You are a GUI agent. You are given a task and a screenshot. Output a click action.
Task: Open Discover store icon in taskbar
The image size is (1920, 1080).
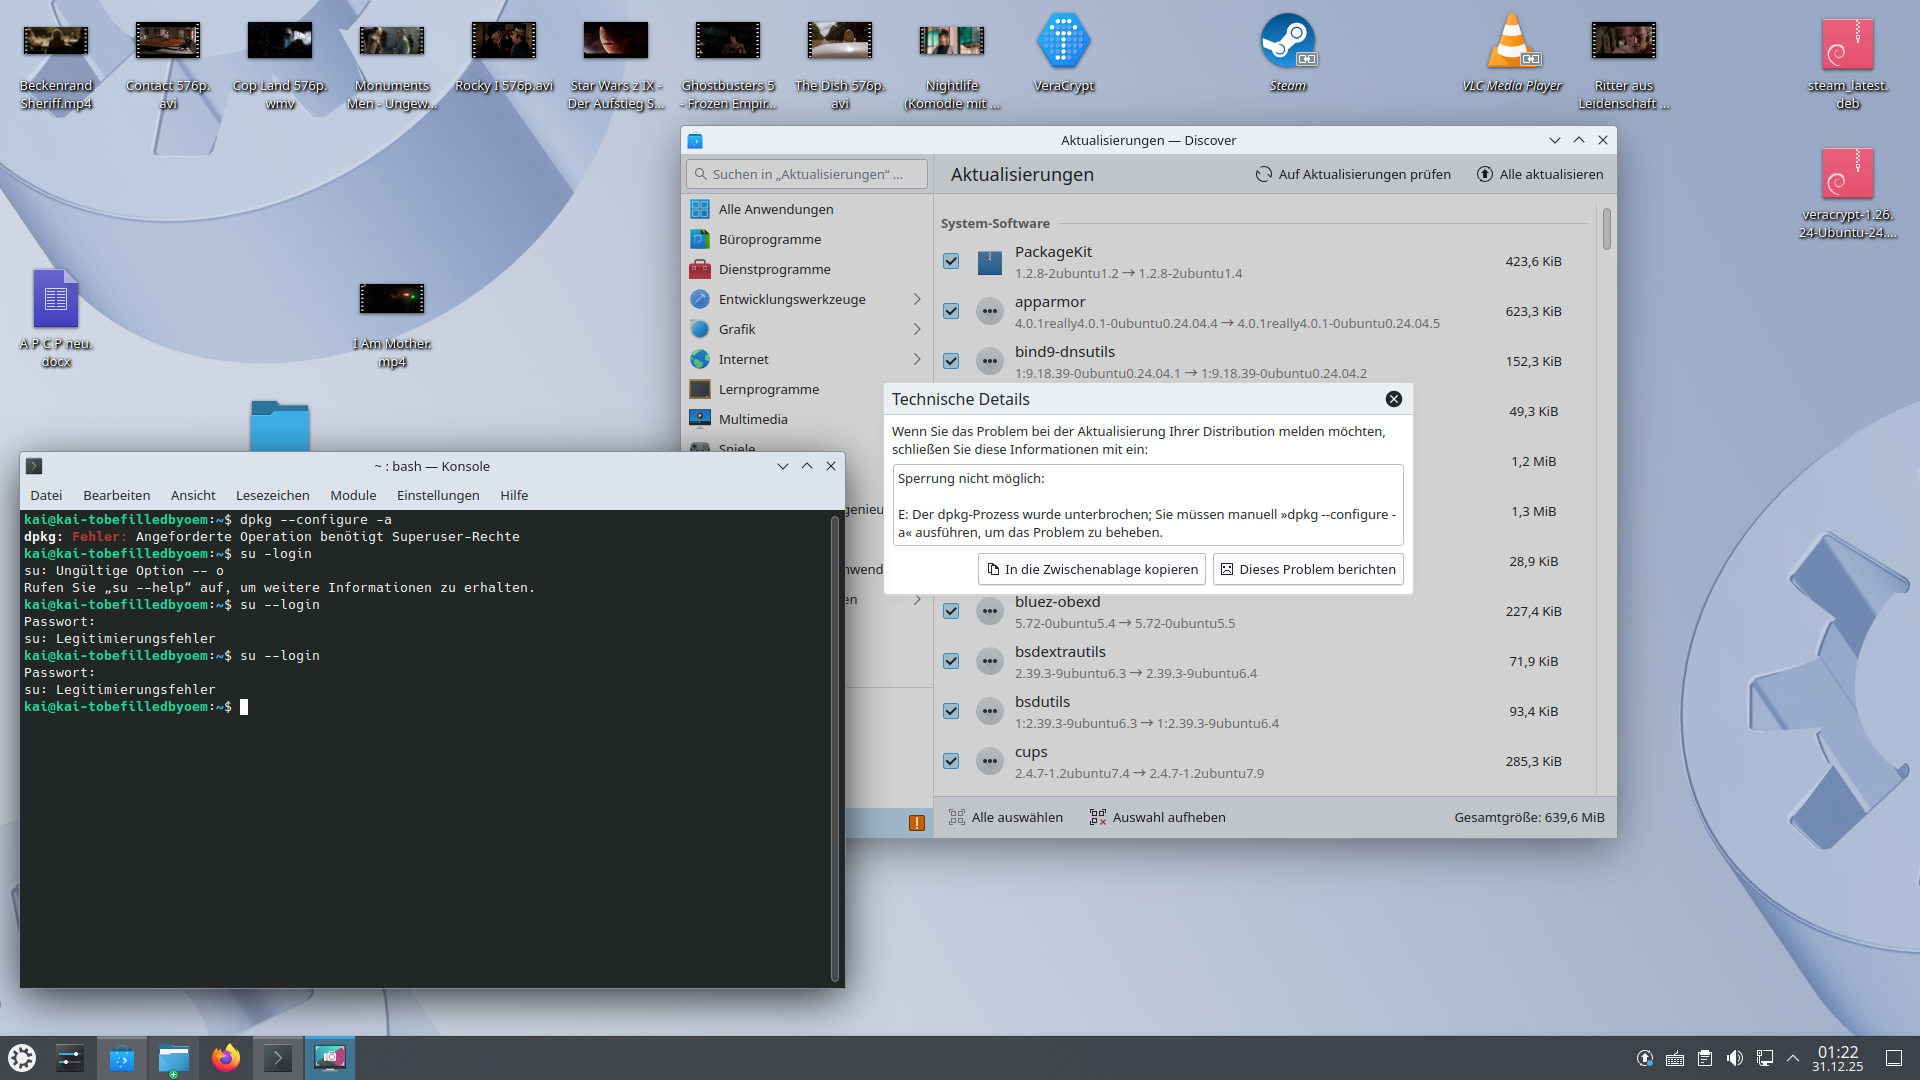pyautogui.click(x=121, y=1058)
